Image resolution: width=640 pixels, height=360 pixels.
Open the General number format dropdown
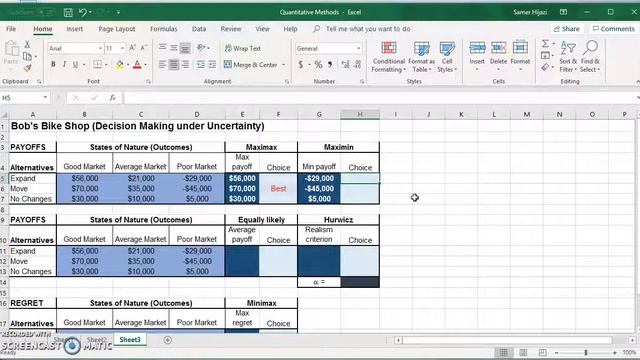358,49
